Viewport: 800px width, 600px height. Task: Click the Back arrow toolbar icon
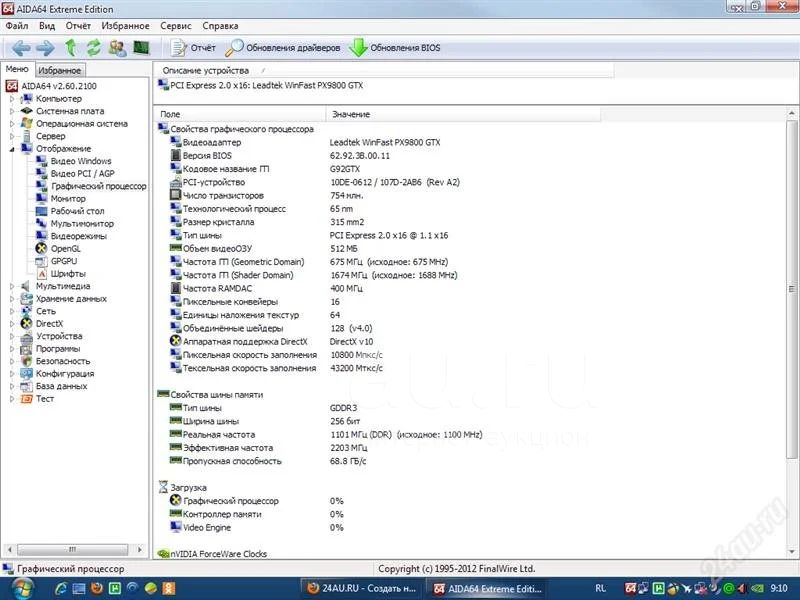21,48
